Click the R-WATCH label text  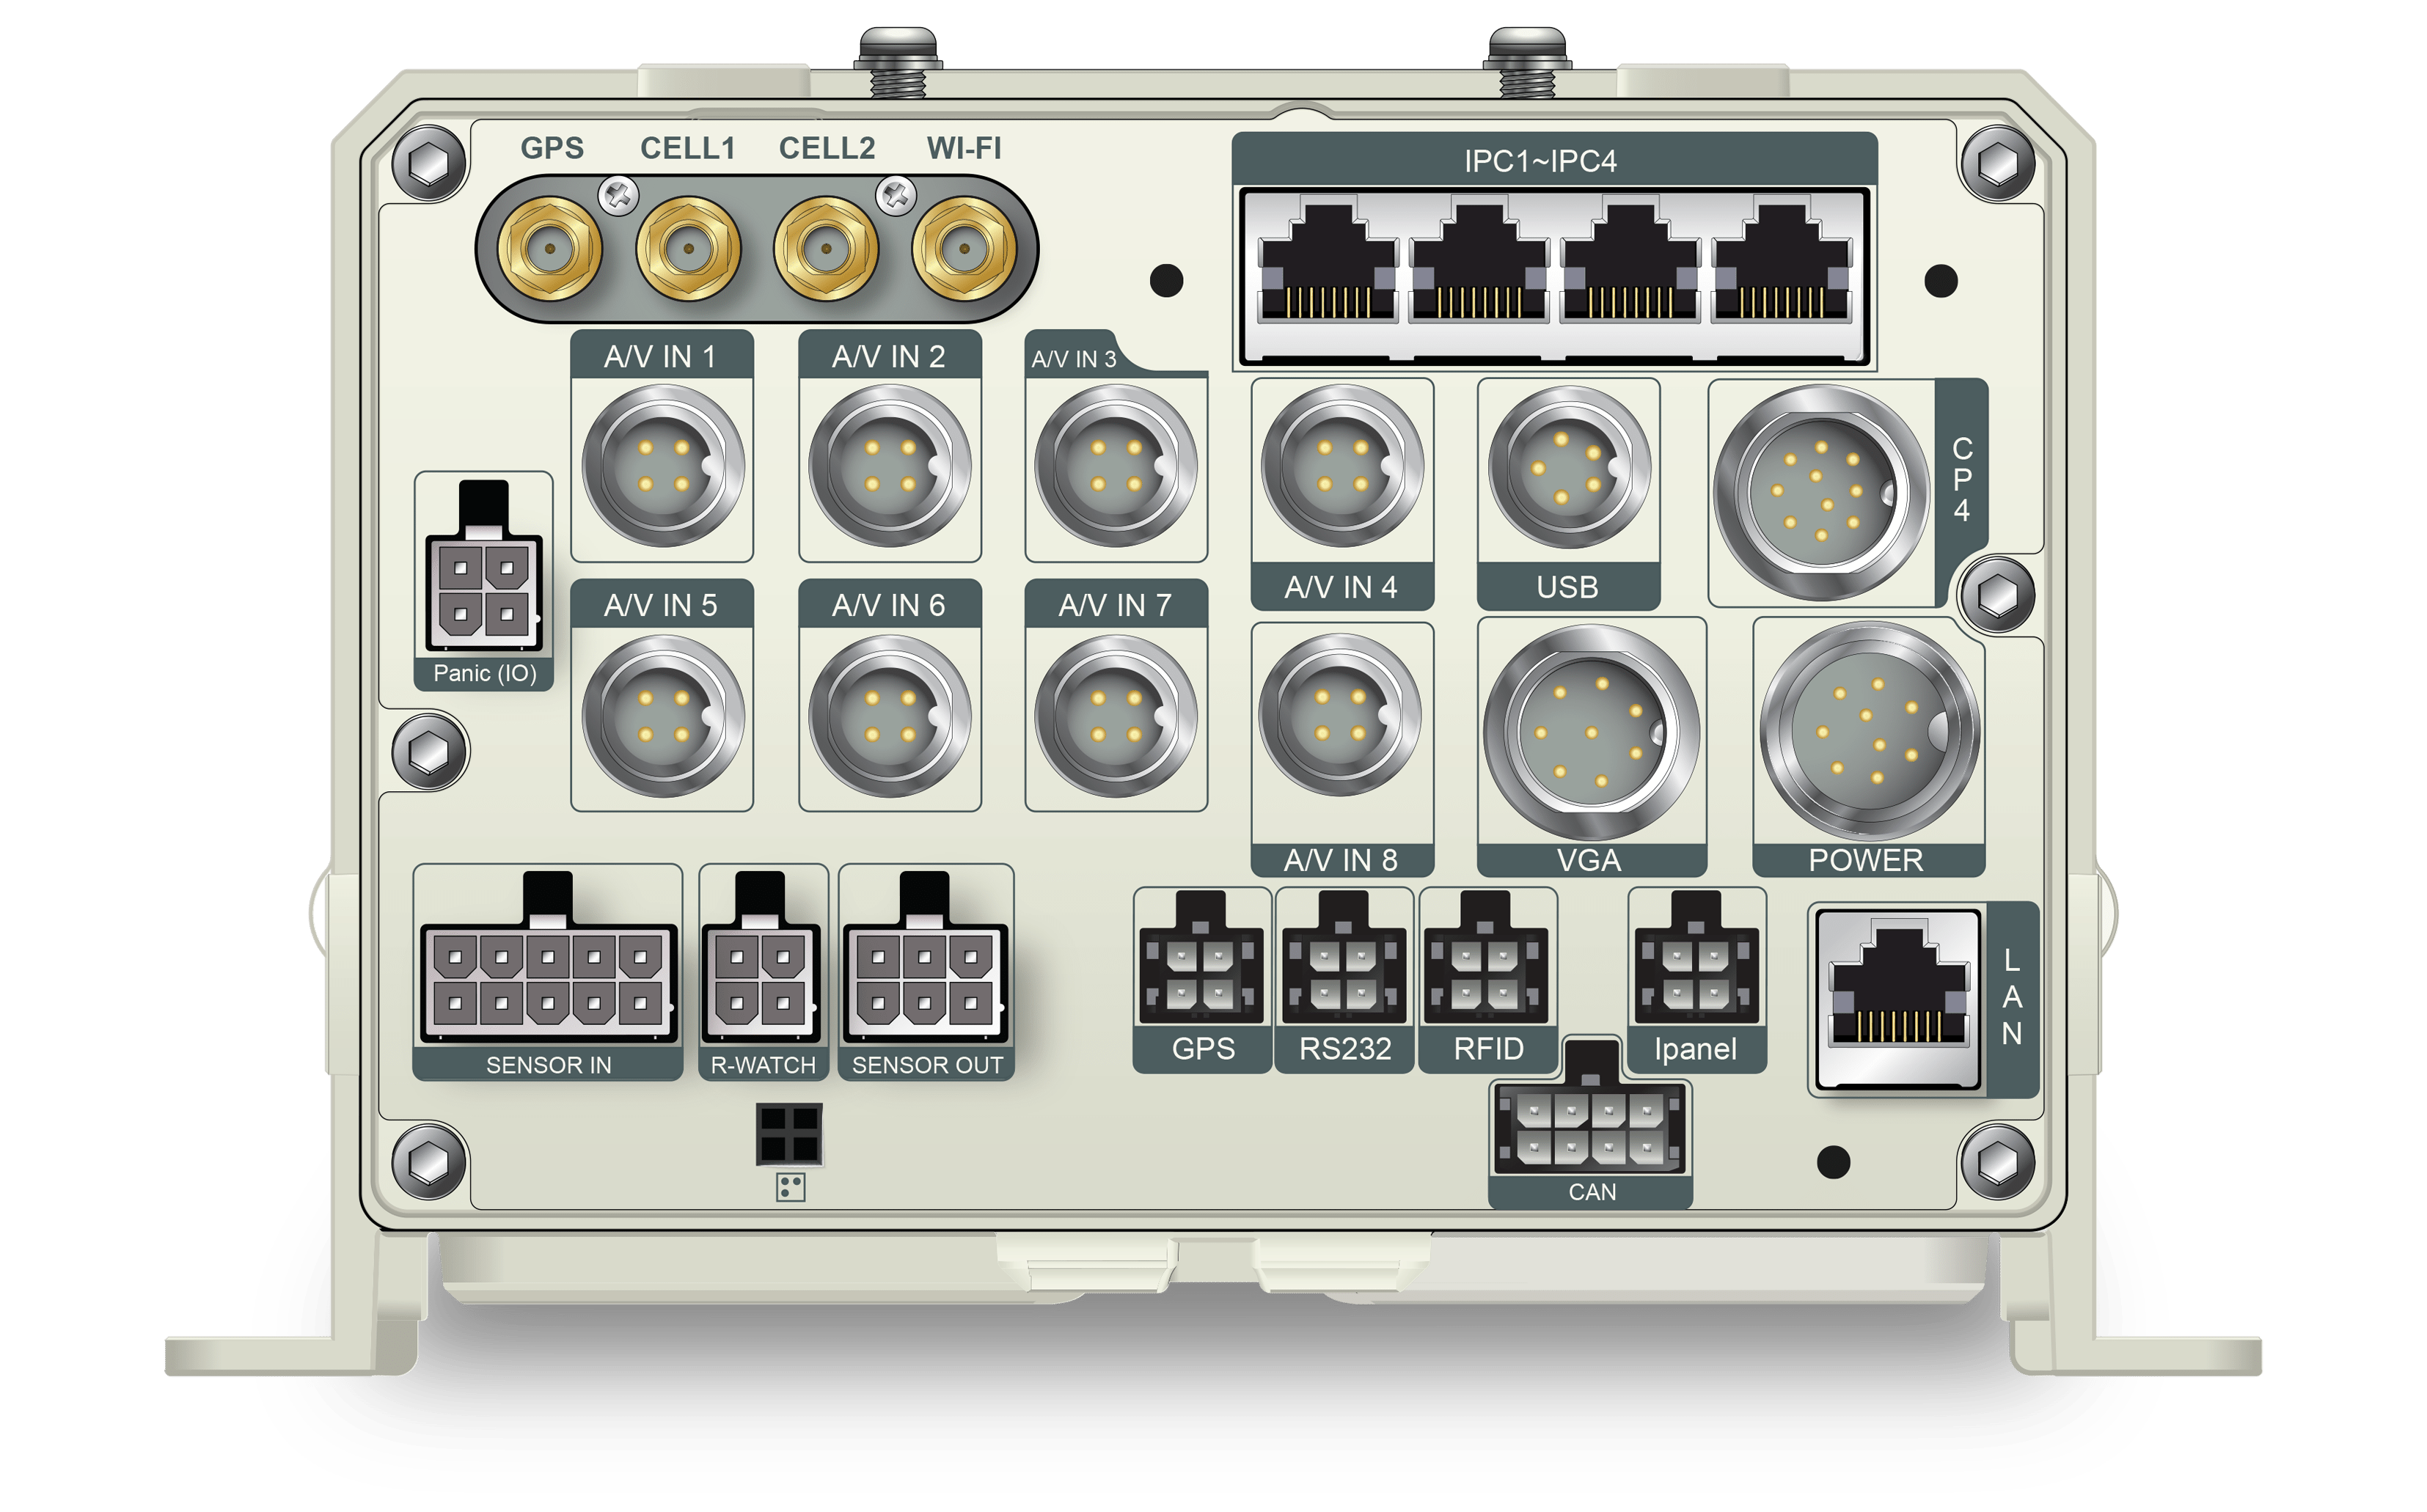763,1065
